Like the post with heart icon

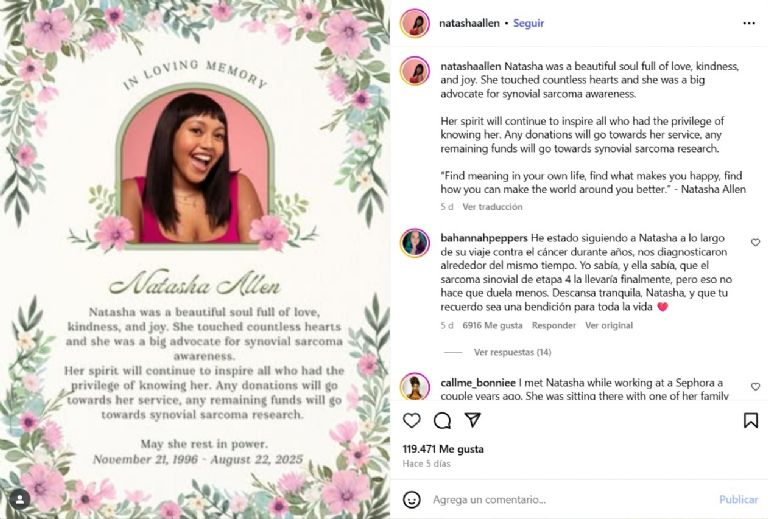(411, 420)
